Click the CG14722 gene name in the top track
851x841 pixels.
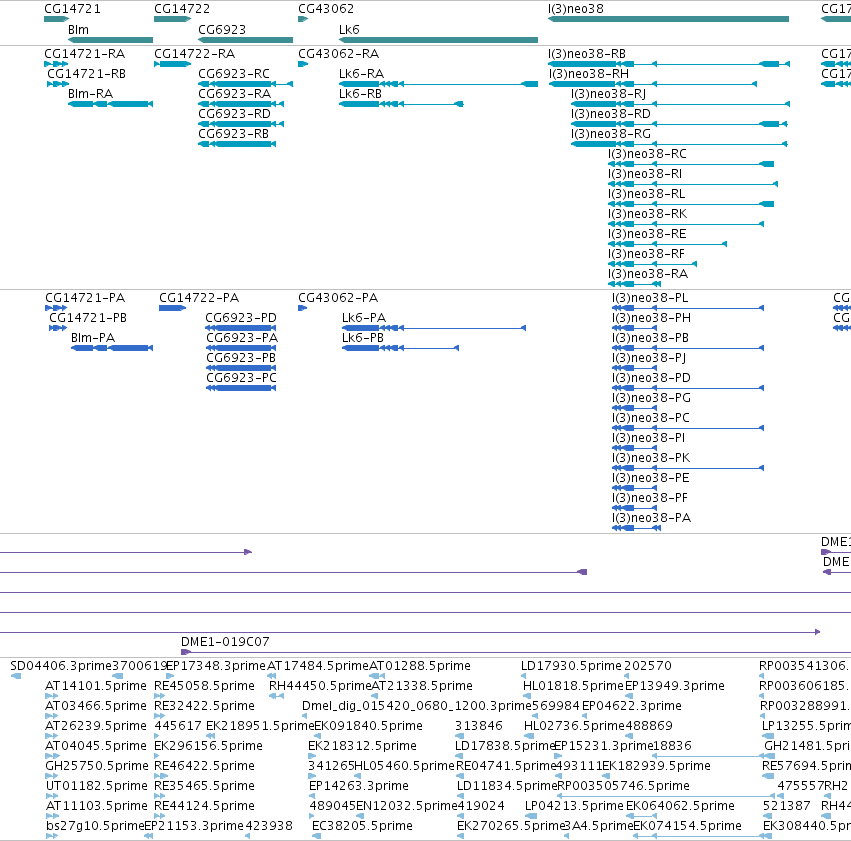click(x=182, y=9)
